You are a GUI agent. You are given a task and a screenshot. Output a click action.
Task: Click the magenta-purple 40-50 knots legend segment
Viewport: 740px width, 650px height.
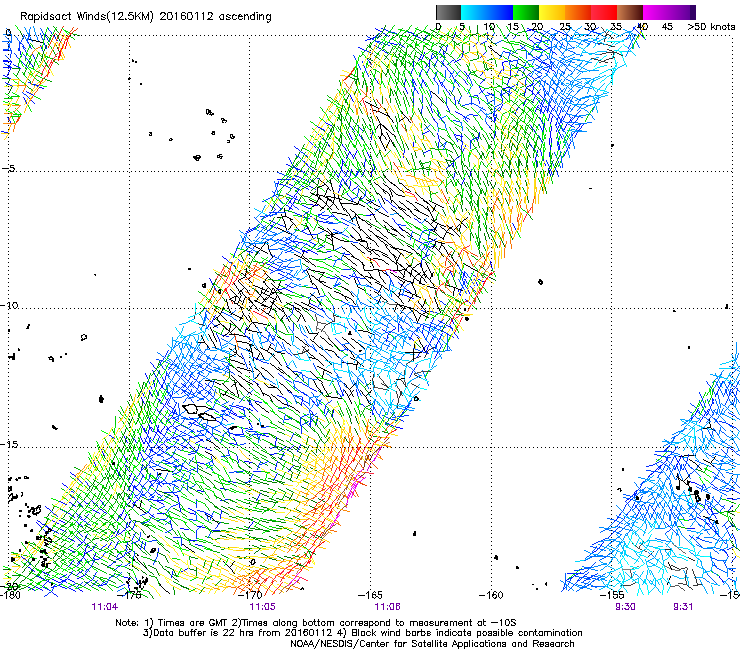[x=669, y=12]
